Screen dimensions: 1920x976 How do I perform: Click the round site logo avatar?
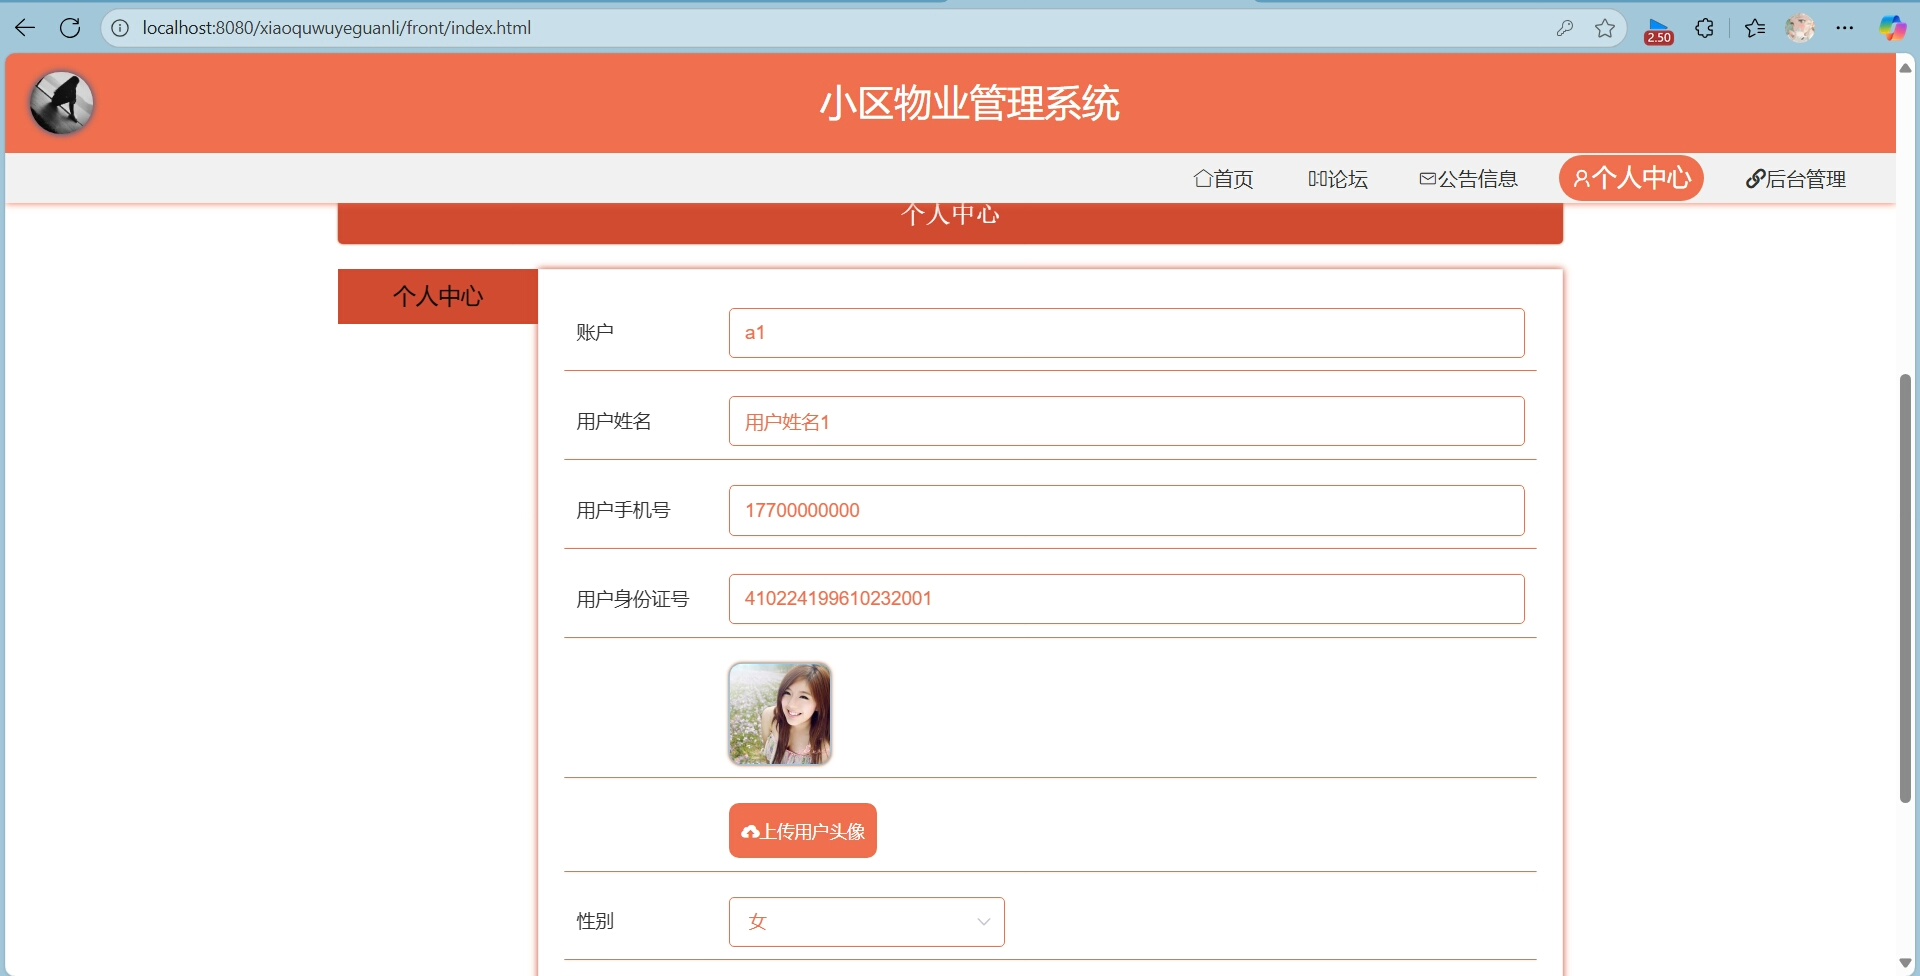(62, 103)
